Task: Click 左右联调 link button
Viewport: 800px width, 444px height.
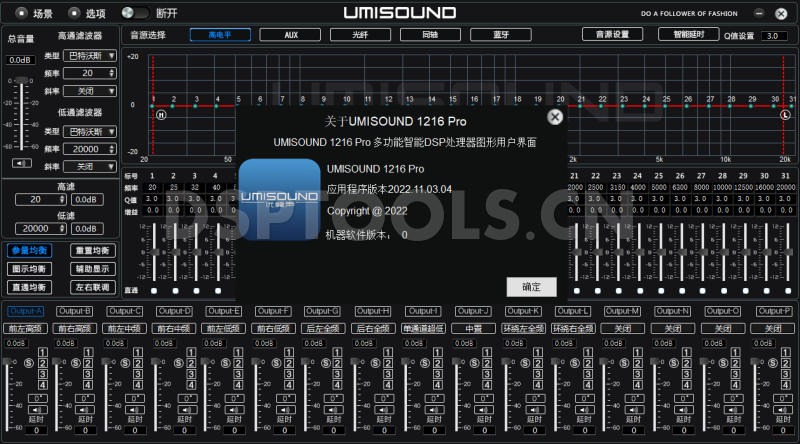Action: (x=92, y=287)
